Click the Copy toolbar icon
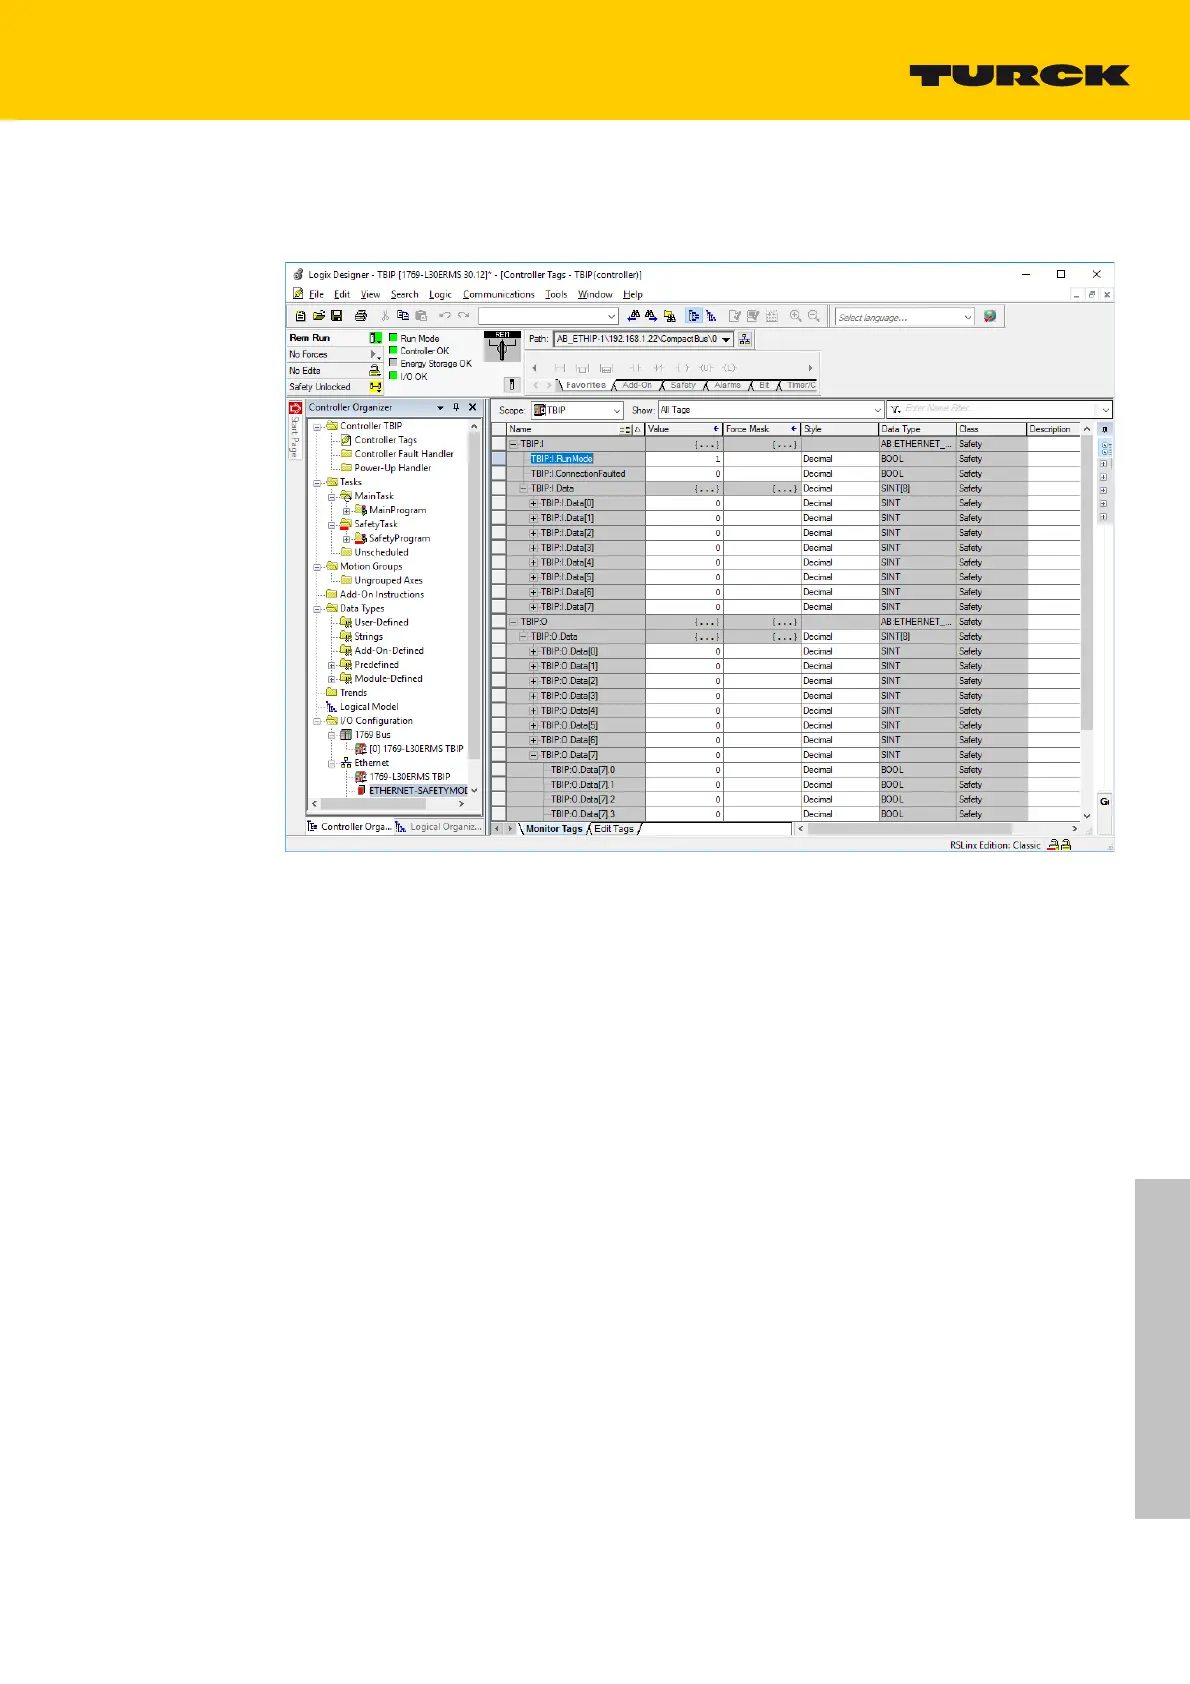The height and width of the screenshot is (1684, 1190). 403,316
